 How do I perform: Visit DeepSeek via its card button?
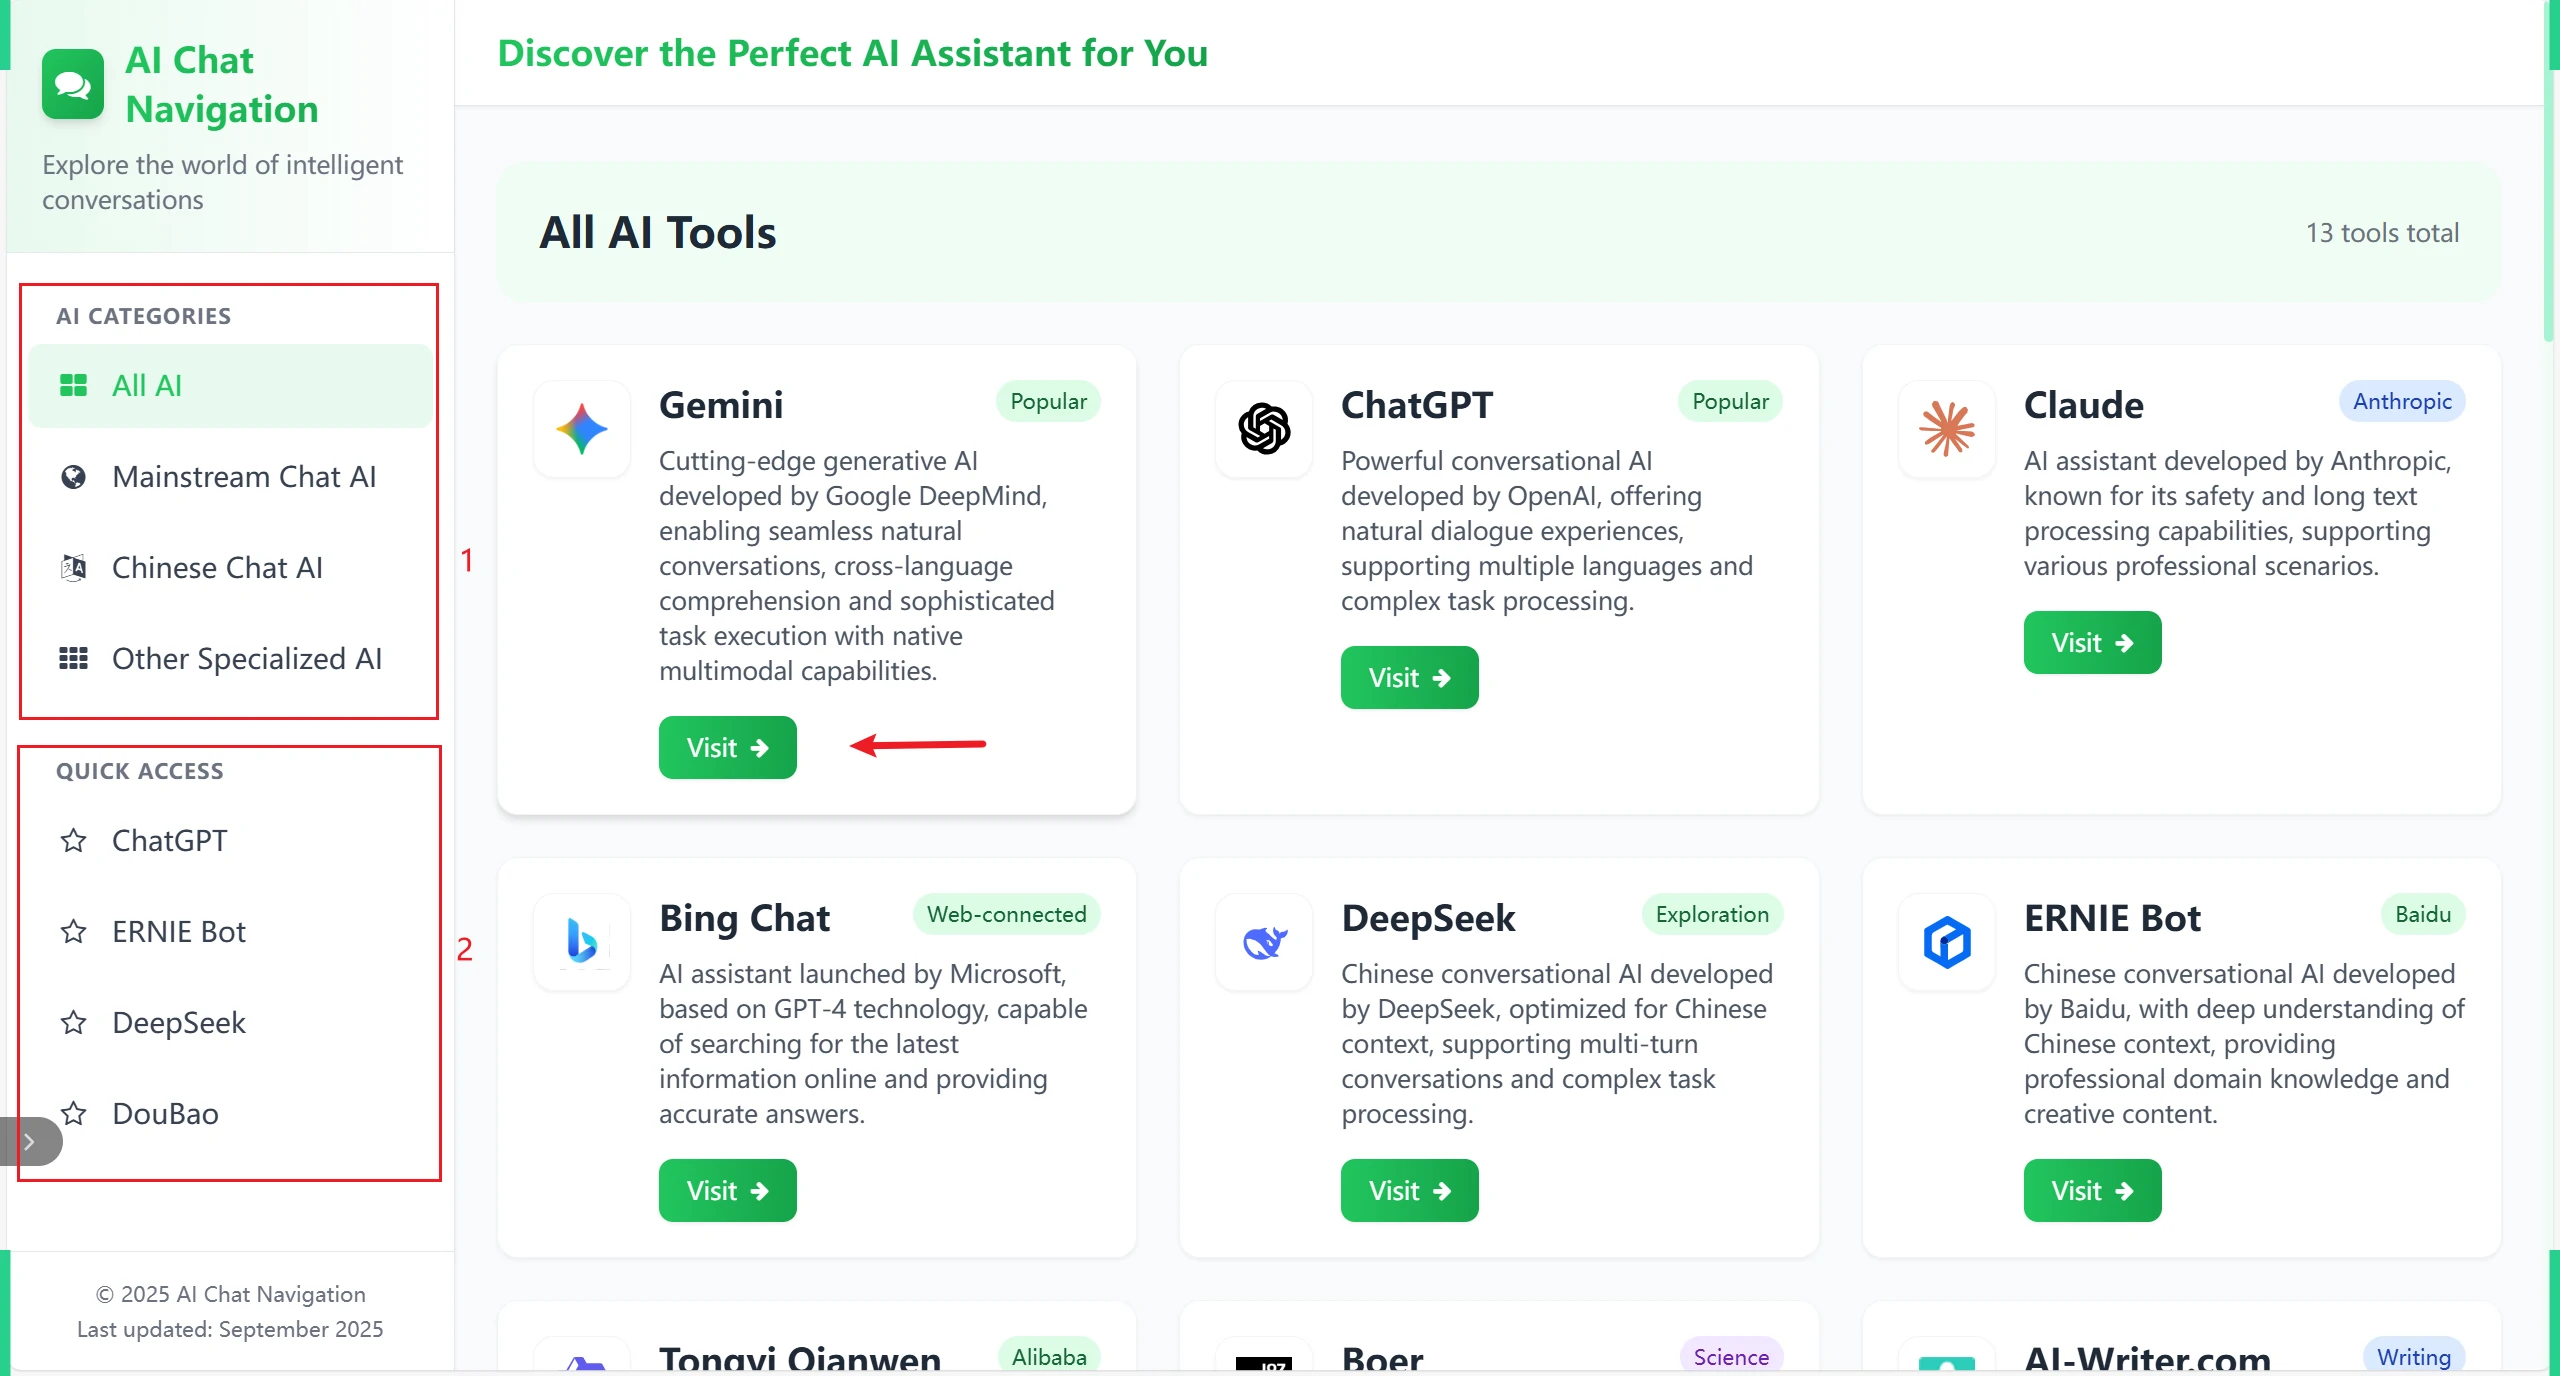click(x=1408, y=1190)
